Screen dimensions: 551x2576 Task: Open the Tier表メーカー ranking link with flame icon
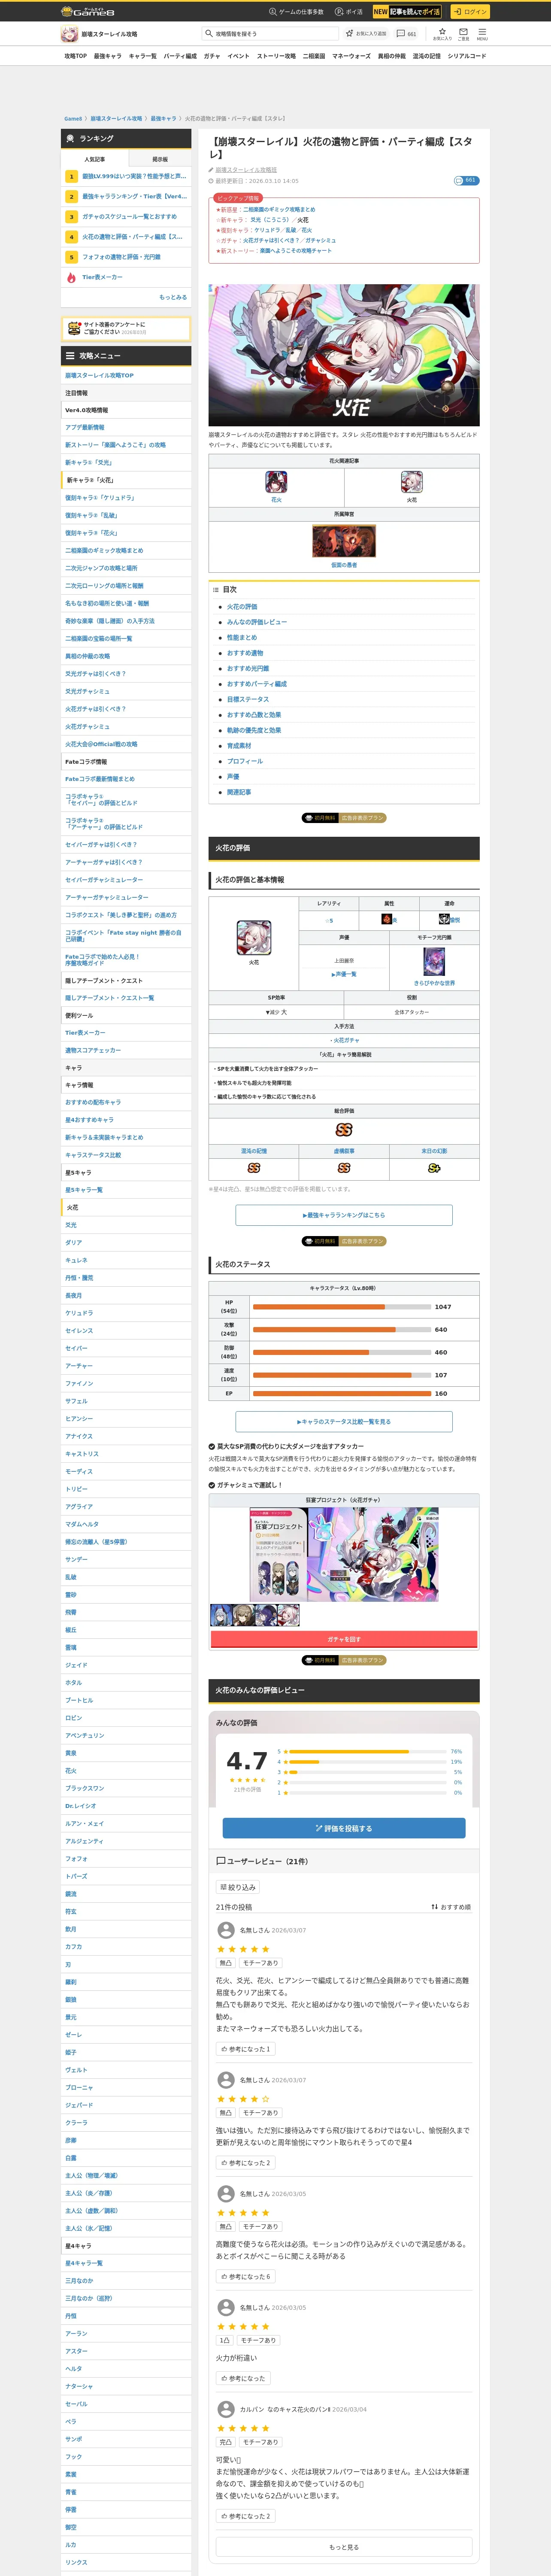tap(126, 277)
